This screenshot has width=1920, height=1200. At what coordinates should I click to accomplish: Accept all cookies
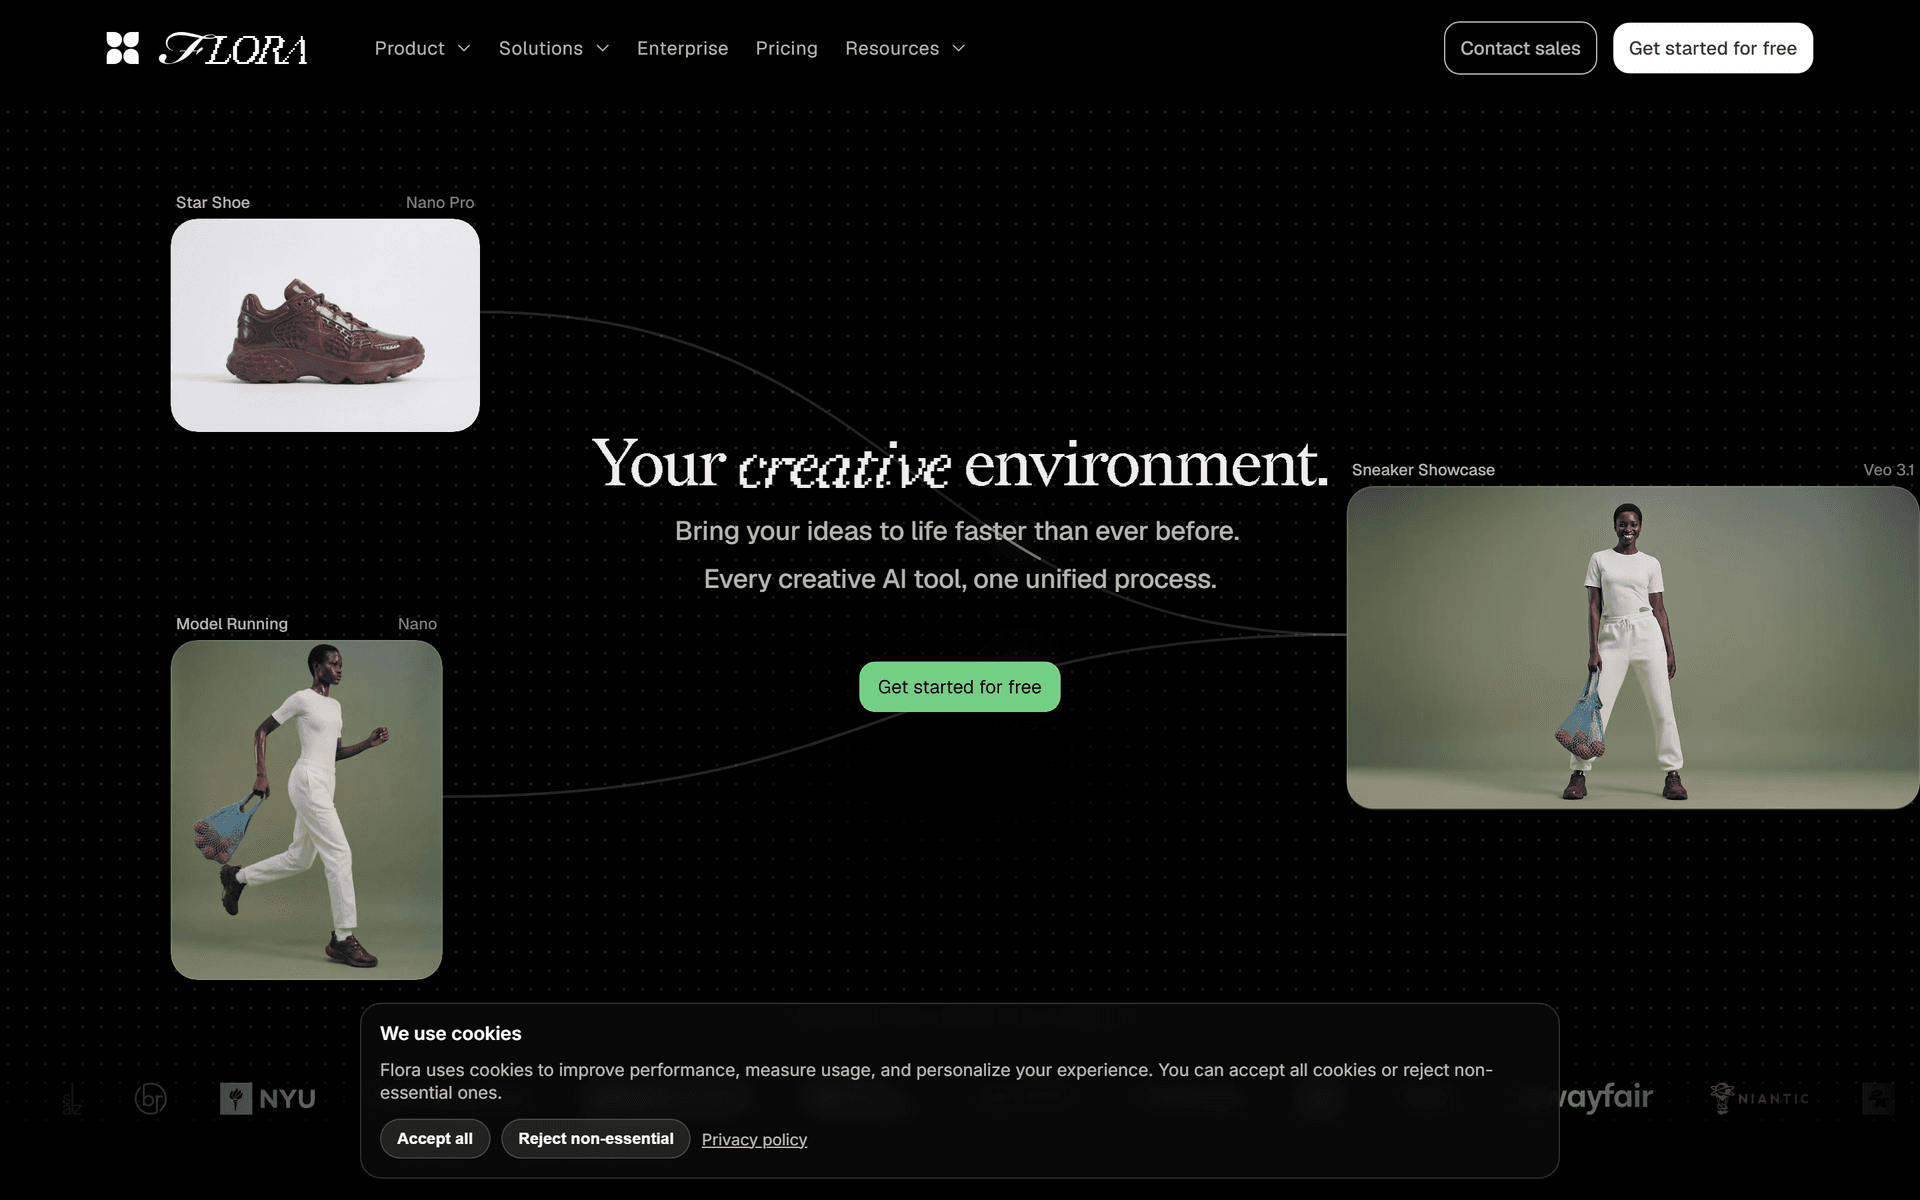[435, 1139]
